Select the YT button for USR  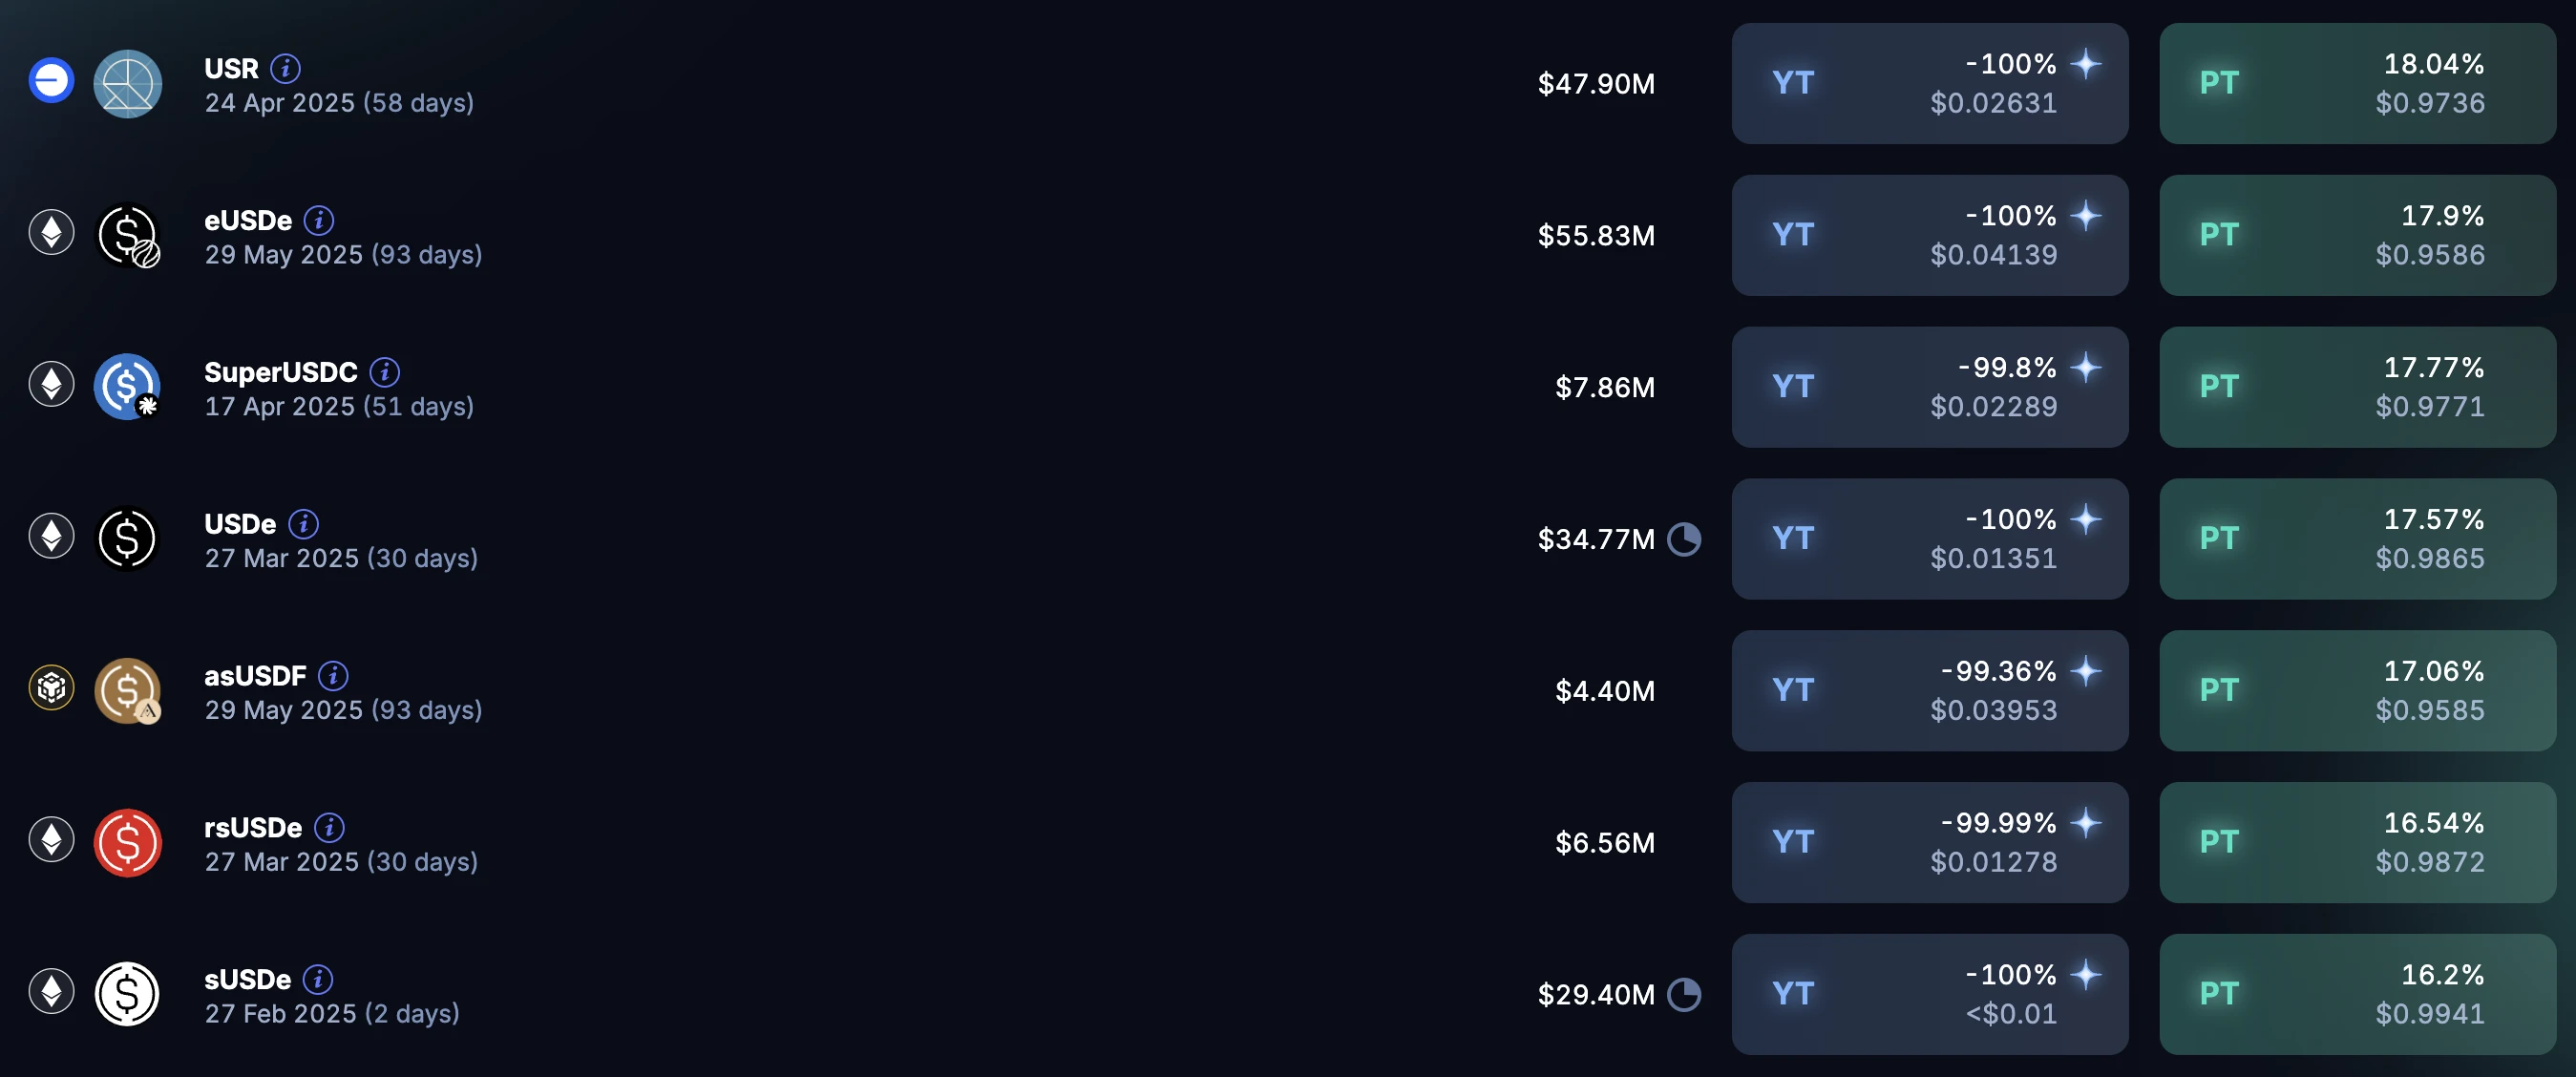coord(1929,84)
